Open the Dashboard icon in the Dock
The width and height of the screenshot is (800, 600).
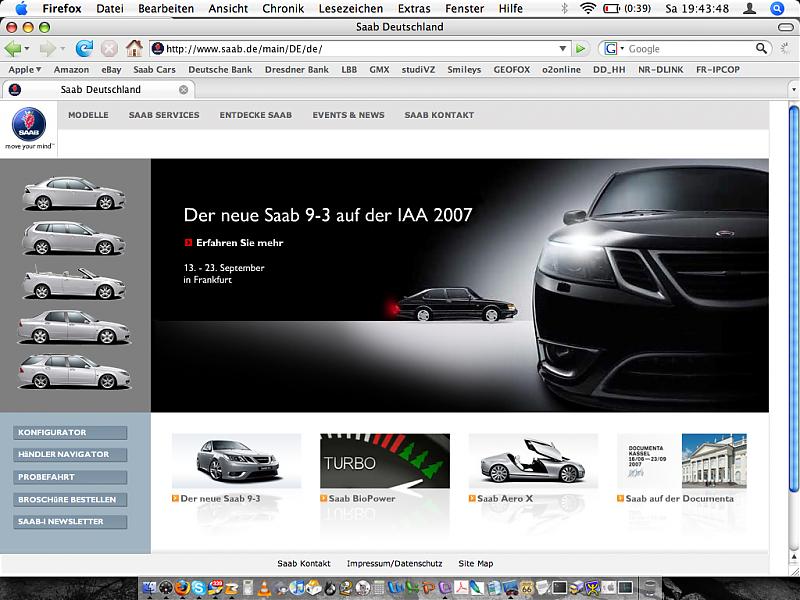tap(166, 588)
